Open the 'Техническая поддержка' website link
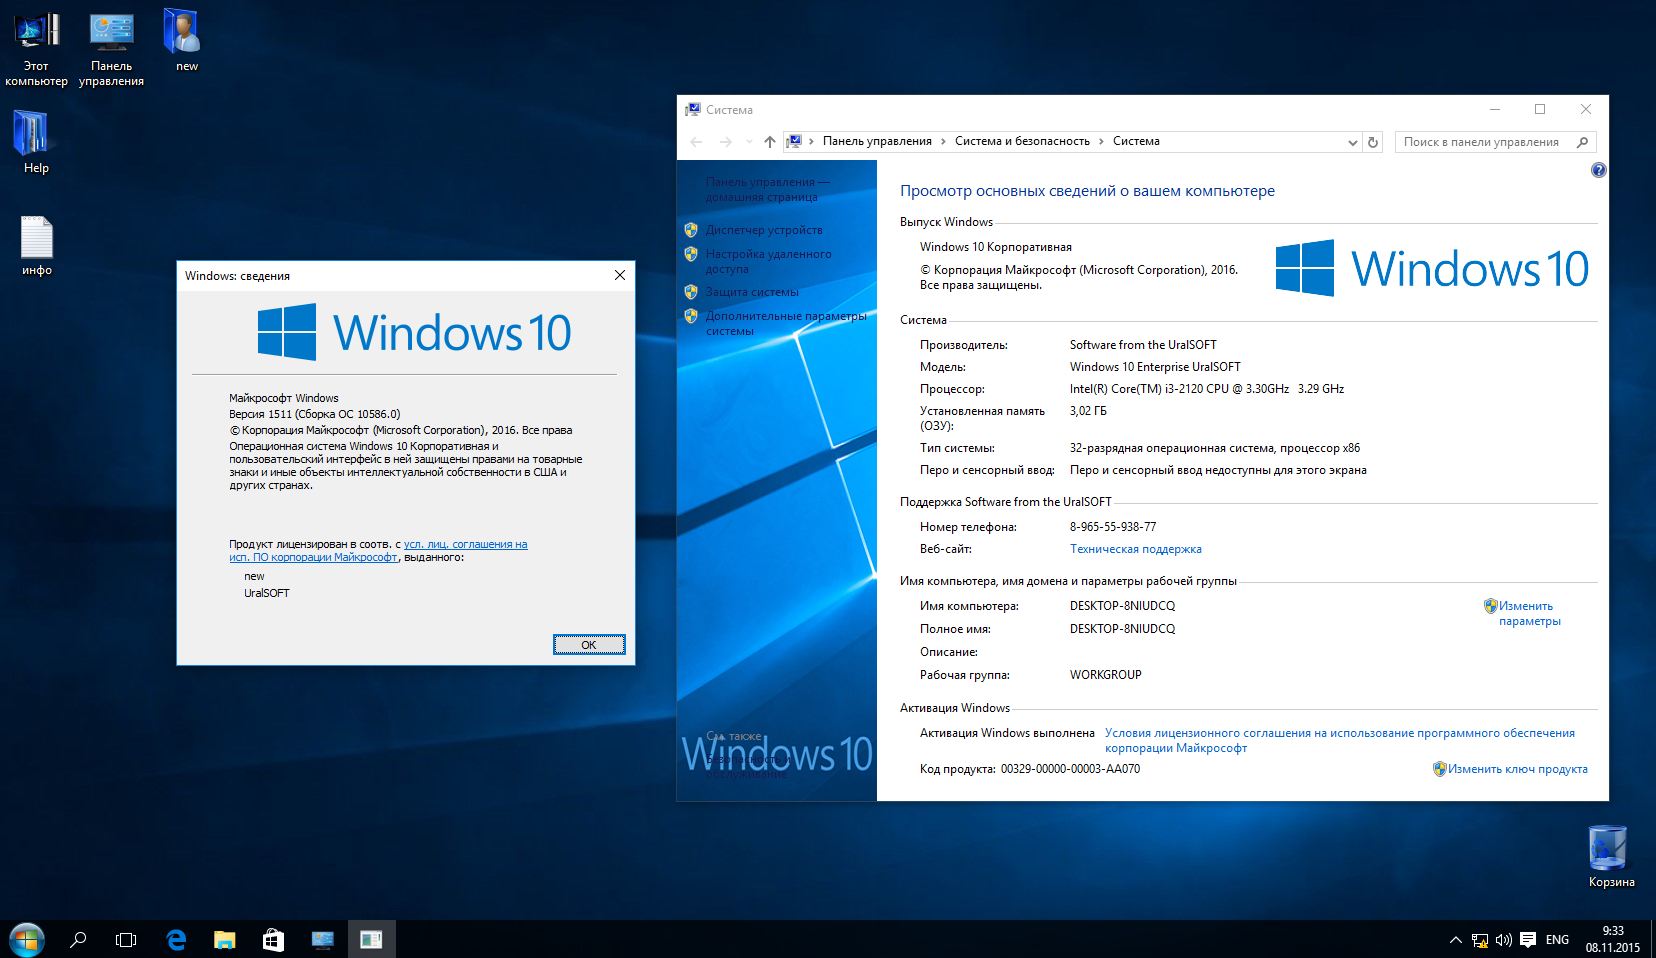The image size is (1656, 958). 1136,549
